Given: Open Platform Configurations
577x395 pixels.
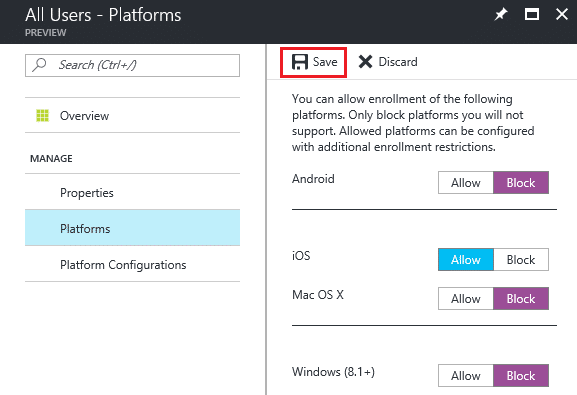Looking at the screenshot, I should [132, 265].
